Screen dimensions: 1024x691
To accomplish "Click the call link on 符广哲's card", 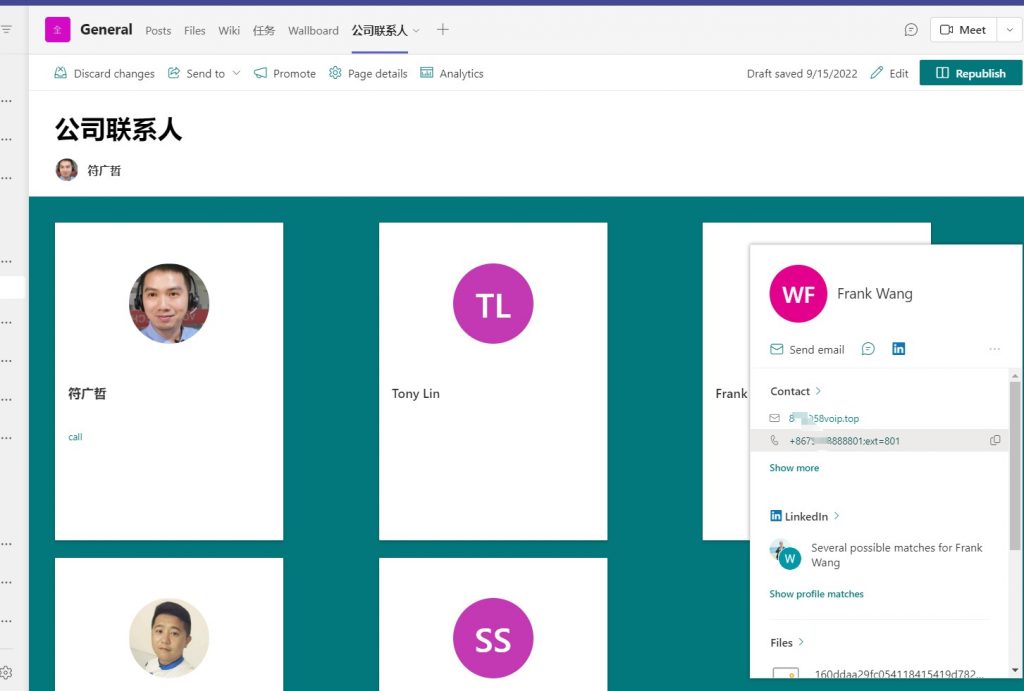I will 75,437.
